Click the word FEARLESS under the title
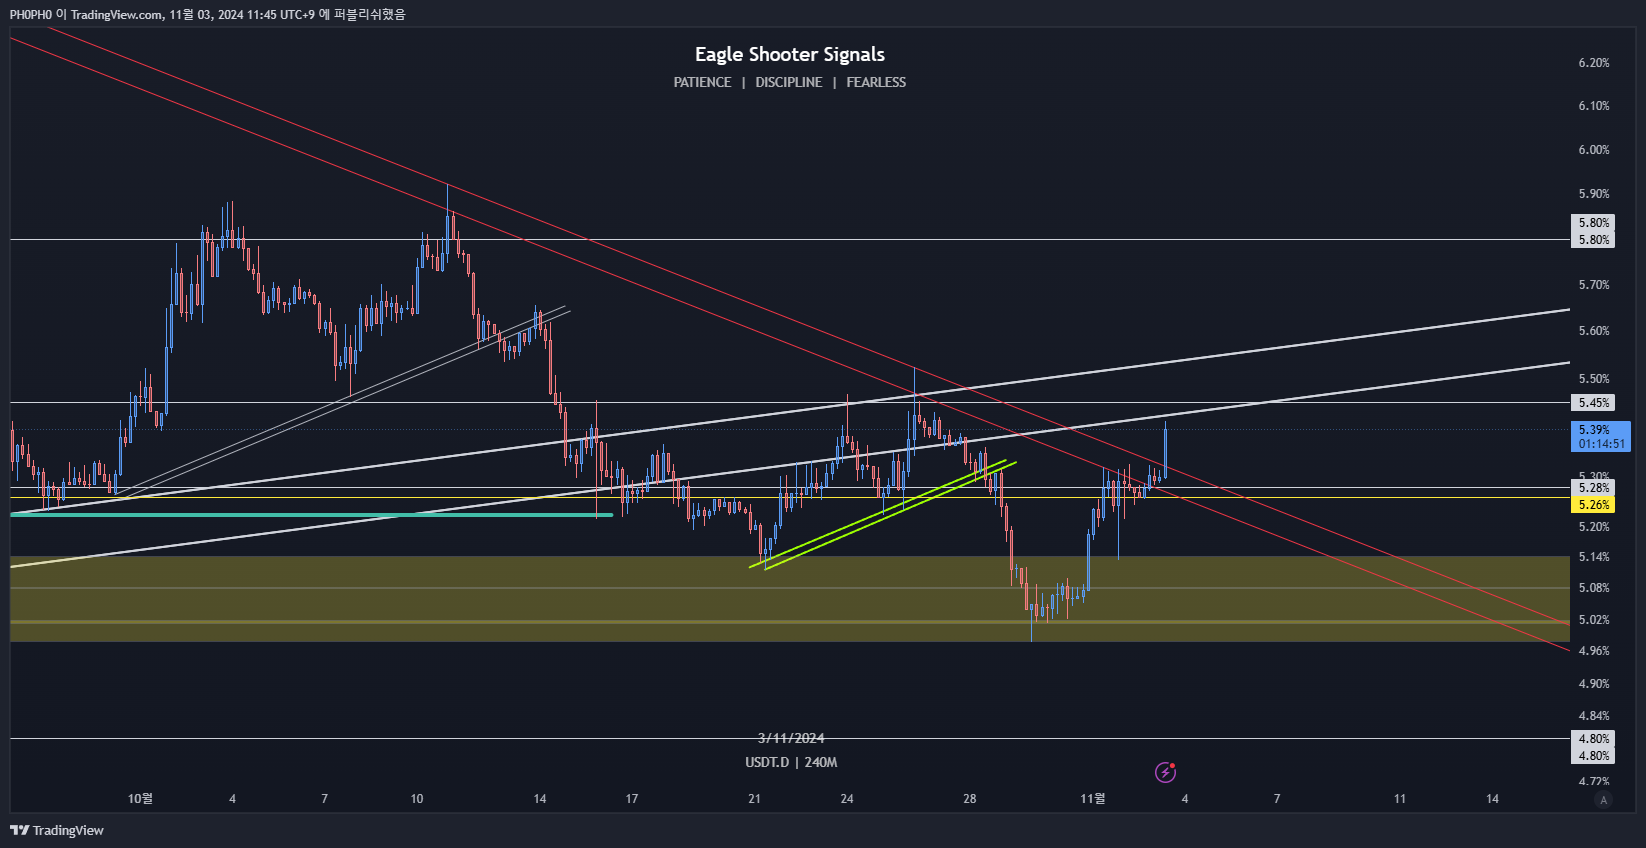 point(876,82)
